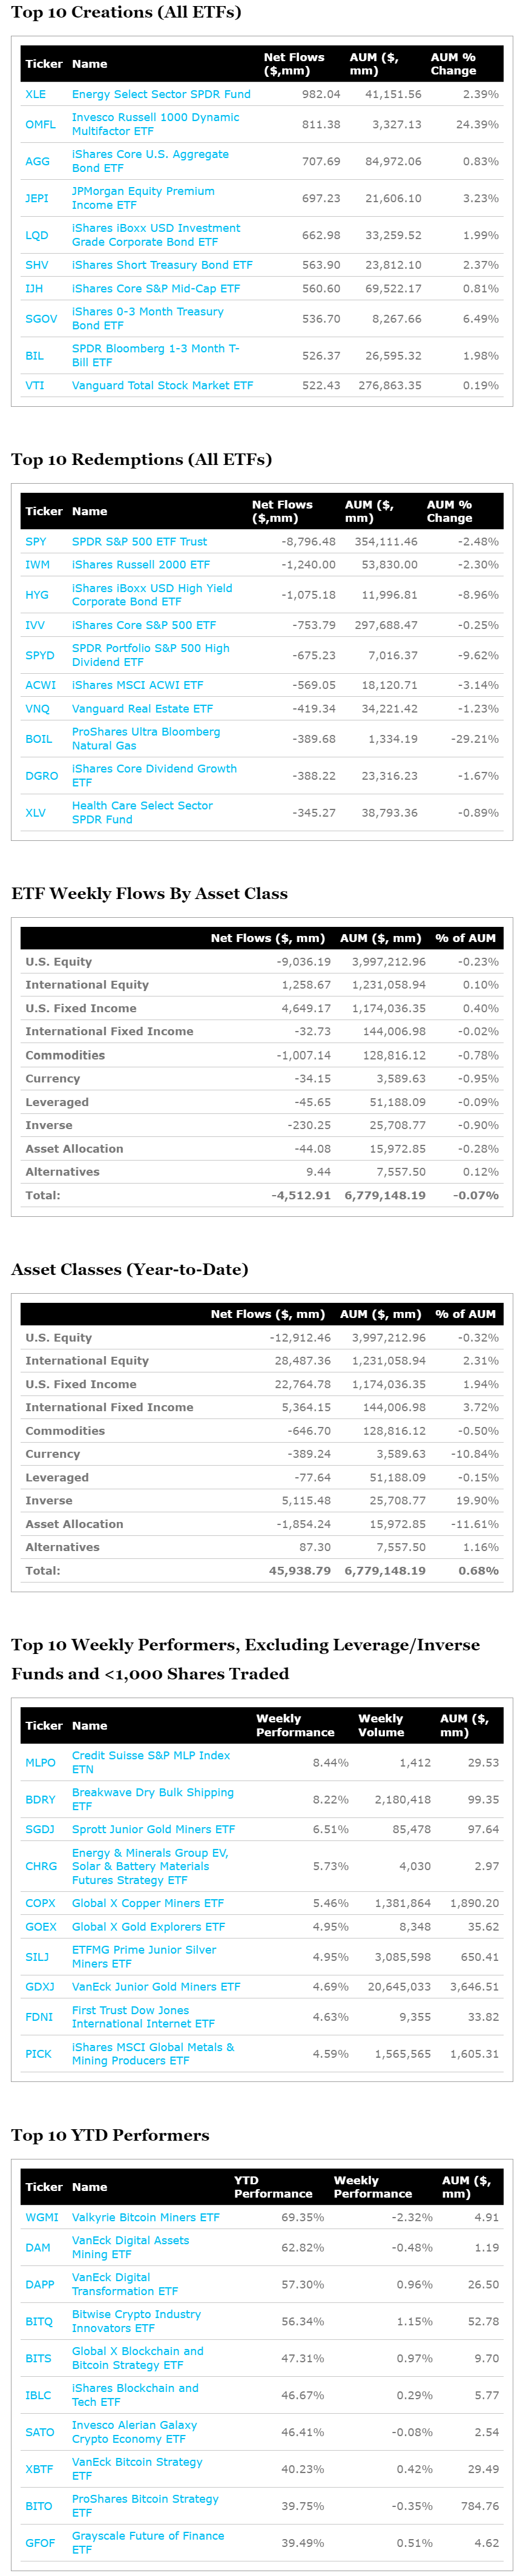Click the JEPI ticker symbol
Image resolution: width=523 pixels, height=2576 pixels.
pyautogui.click(x=37, y=198)
